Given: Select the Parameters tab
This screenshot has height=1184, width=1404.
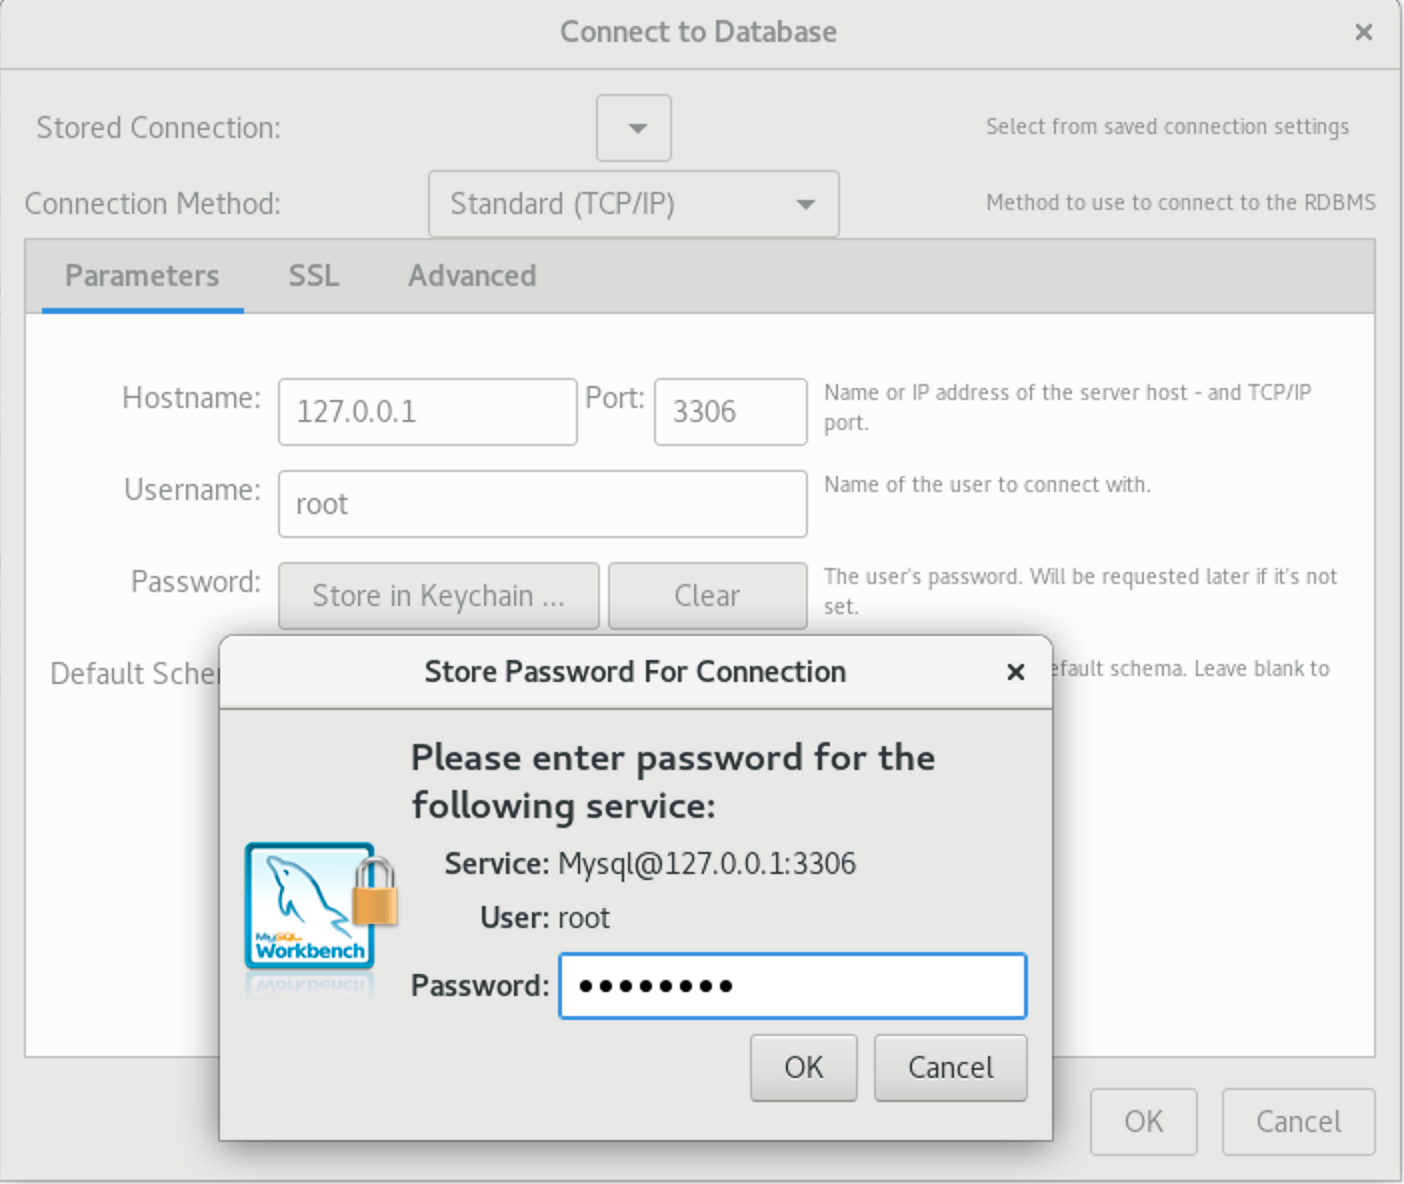Looking at the screenshot, I should pyautogui.click(x=142, y=276).
